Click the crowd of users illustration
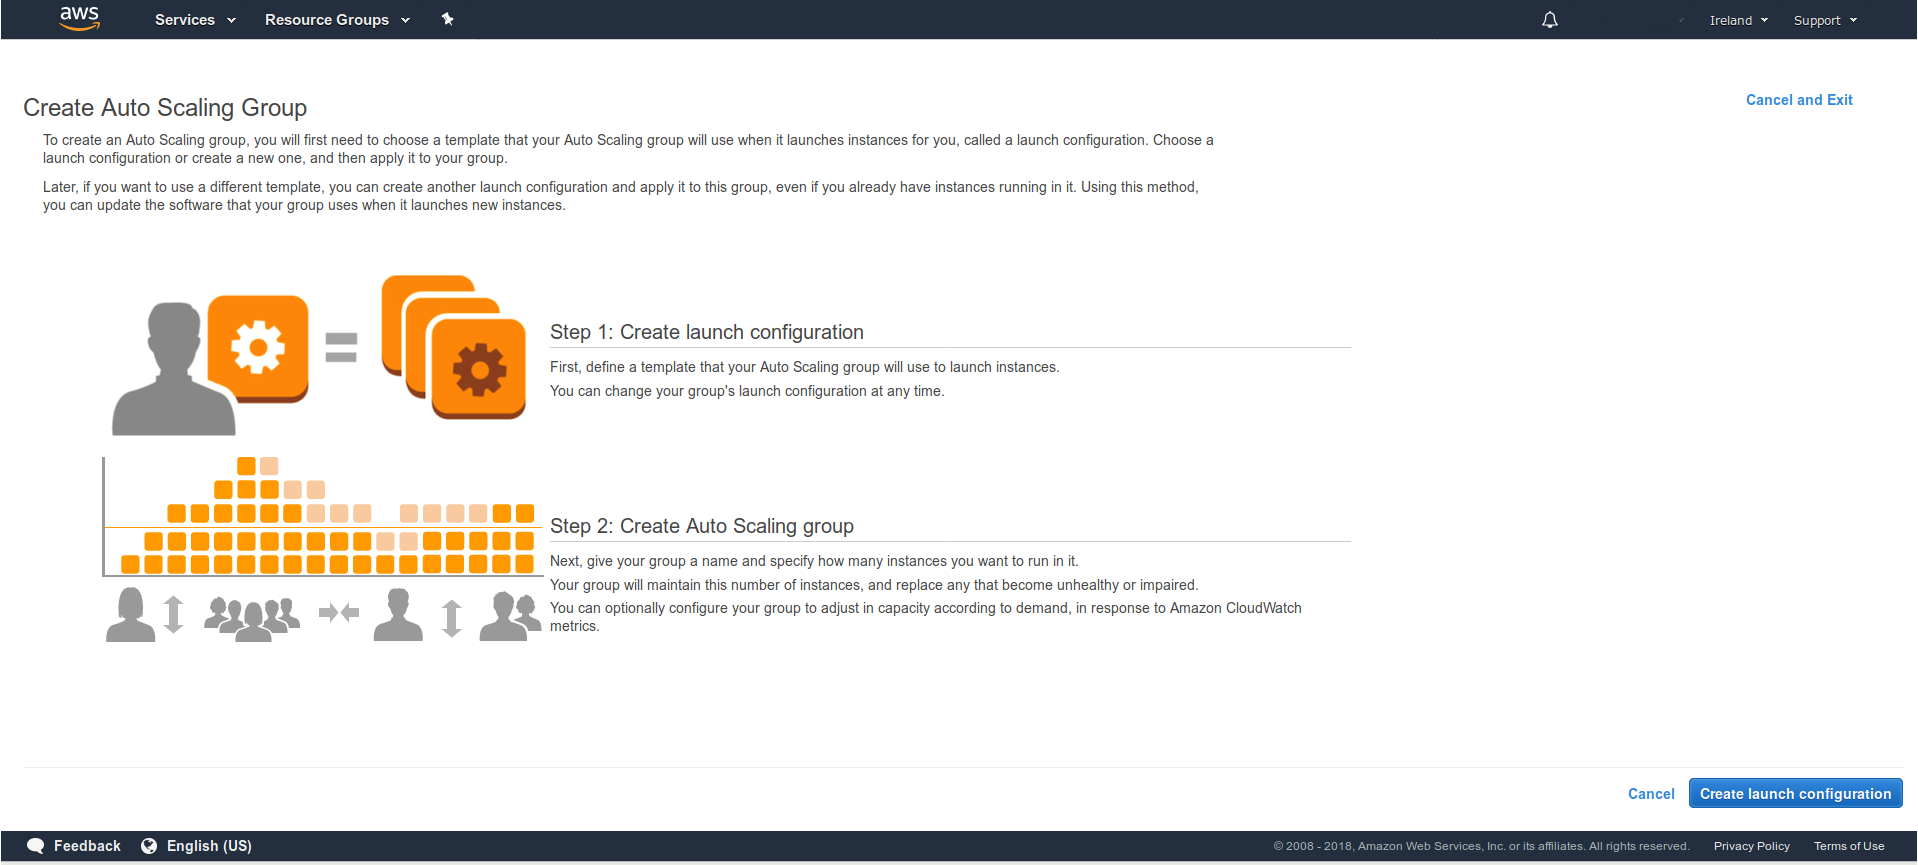 [251, 615]
